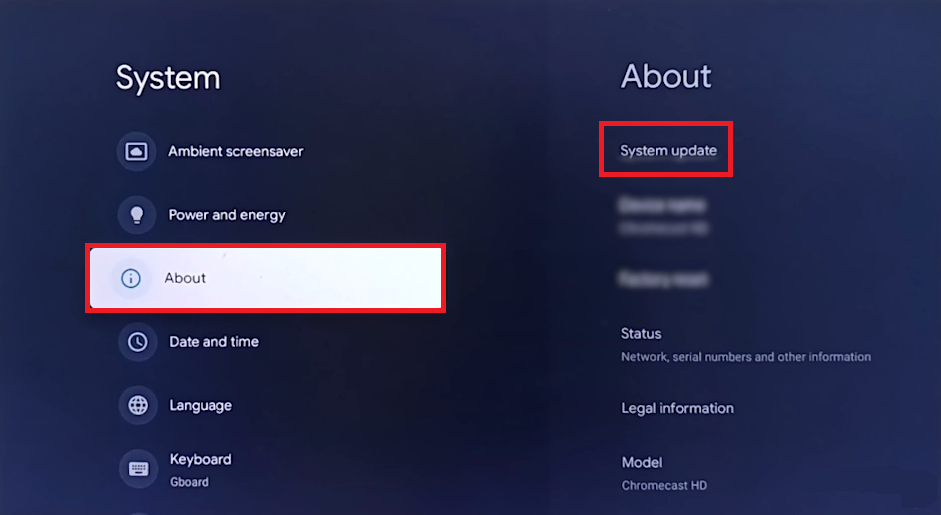This screenshot has height=515, width=941.
Task: Open Ambient screensaver settings
Action: [235, 152]
